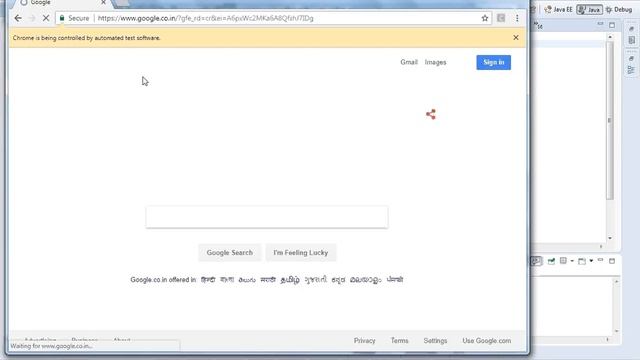Open the Outline-style list icon in Eclipse trim

[631, 70]
